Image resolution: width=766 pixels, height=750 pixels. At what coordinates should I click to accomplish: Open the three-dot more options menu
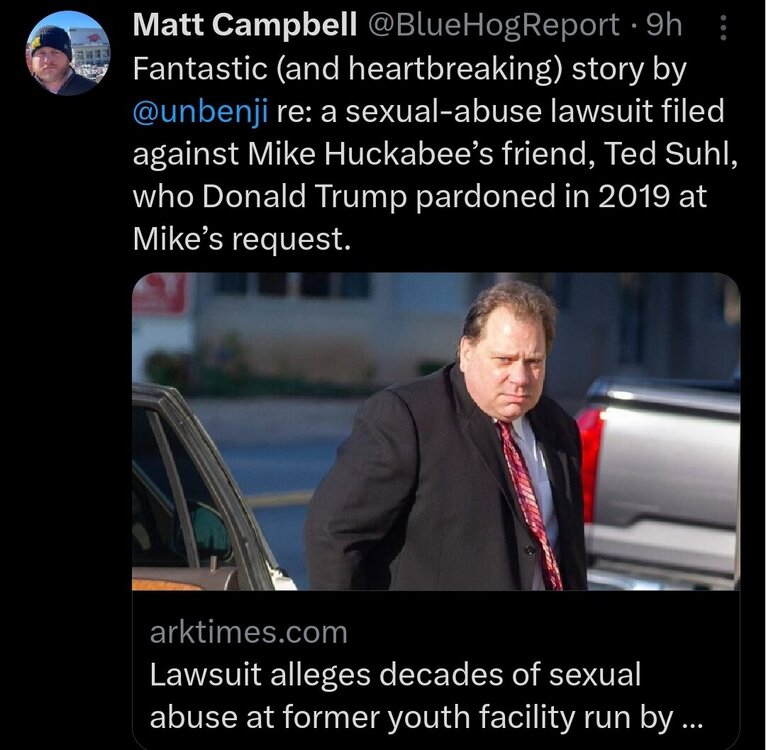(x=723, y=29)
